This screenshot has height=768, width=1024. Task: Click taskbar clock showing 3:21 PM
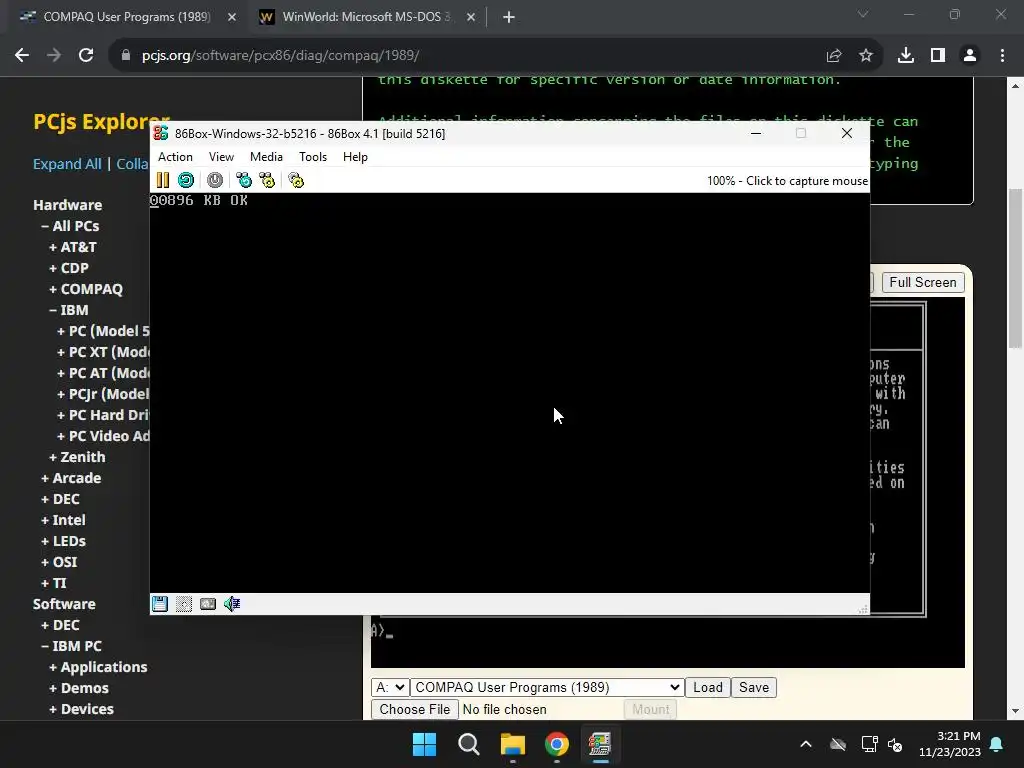pos(950,744)
